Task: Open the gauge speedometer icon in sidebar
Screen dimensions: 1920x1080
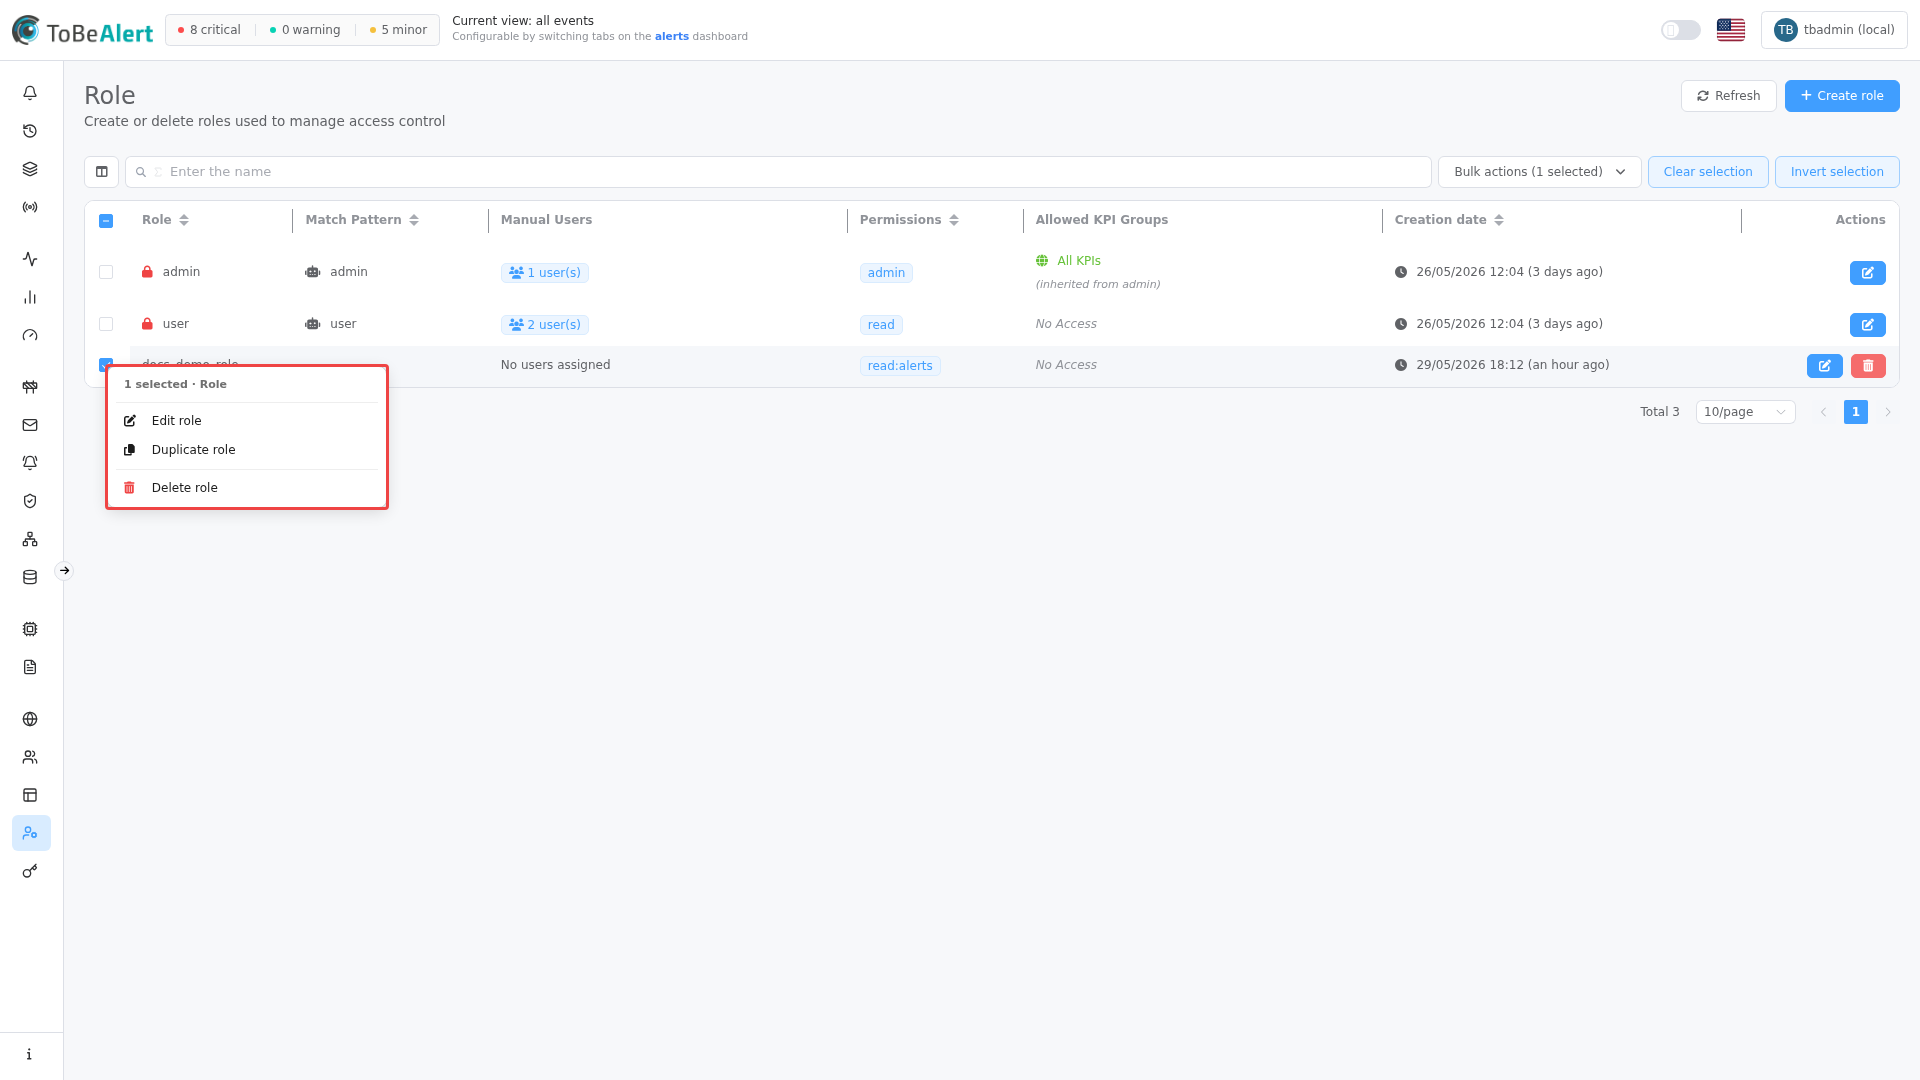Action: [x=30, y=335]
